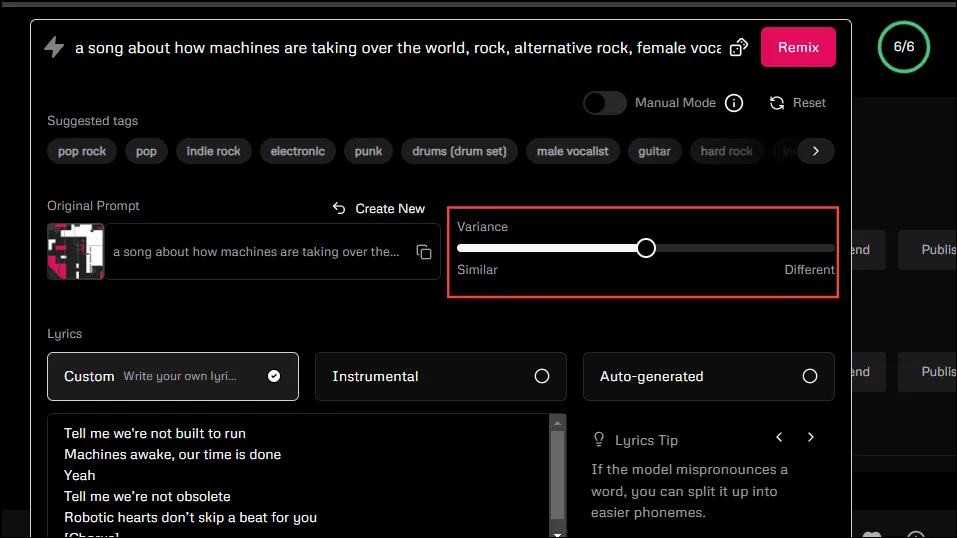Click the lightning bolt icon beside the prompt
This screenshot has width=957, height=538.
54,47
